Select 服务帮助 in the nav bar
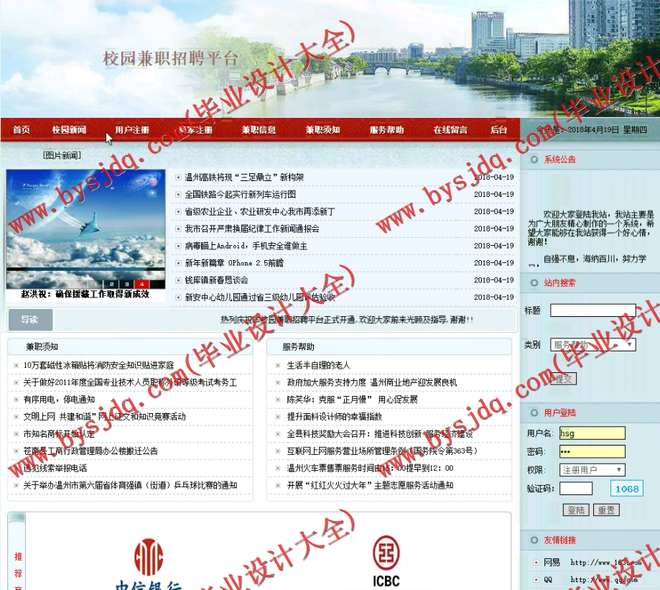Viewport: 660px width, 590px height. [387, 130]
